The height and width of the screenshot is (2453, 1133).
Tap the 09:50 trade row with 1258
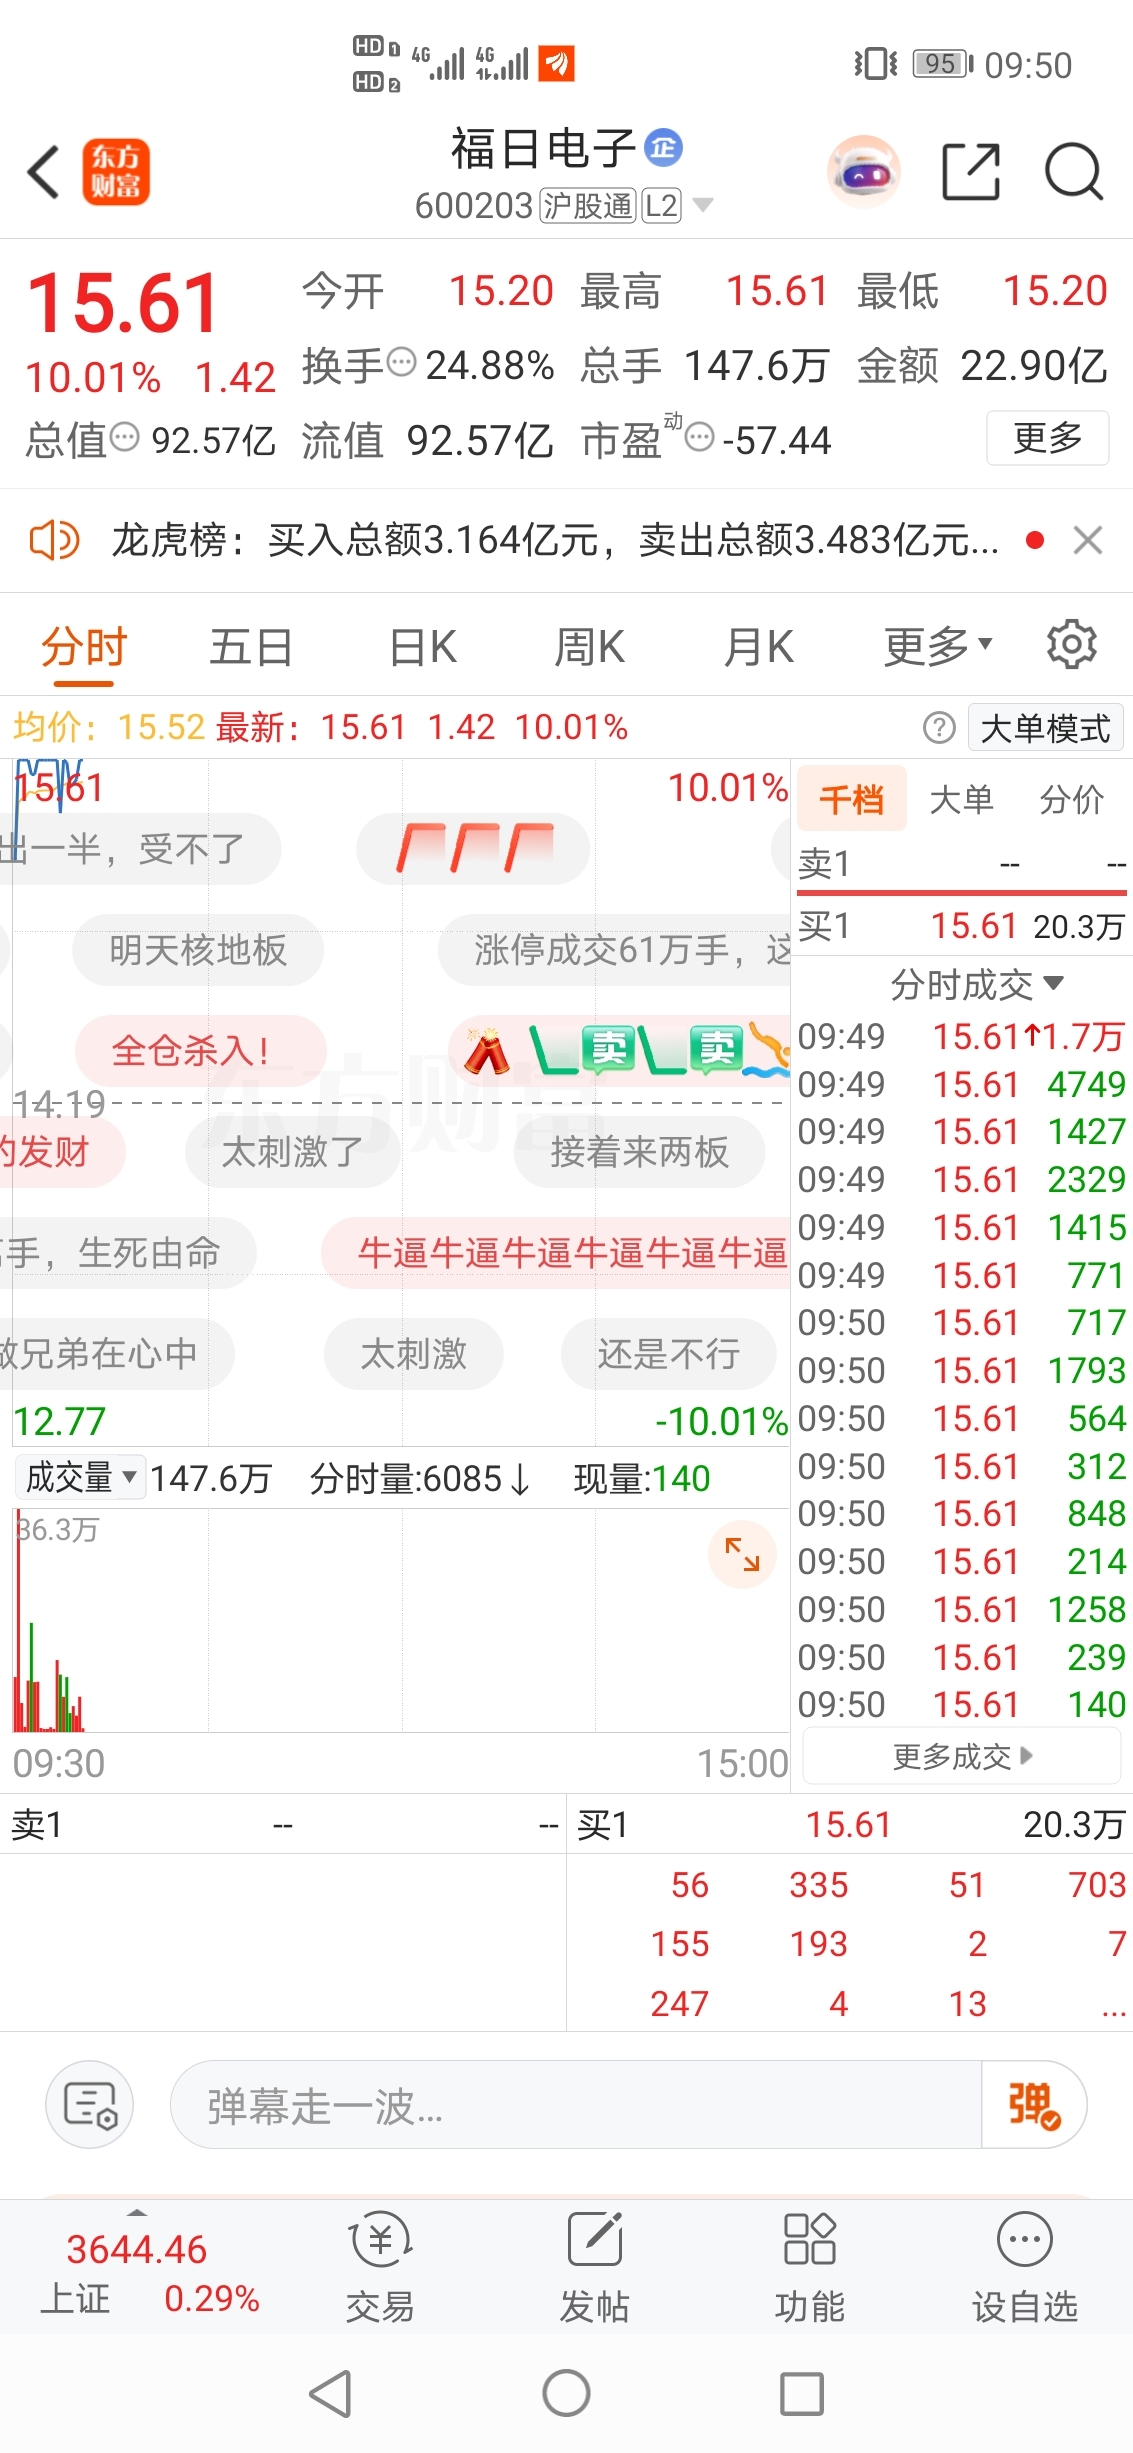[962, 1609]
